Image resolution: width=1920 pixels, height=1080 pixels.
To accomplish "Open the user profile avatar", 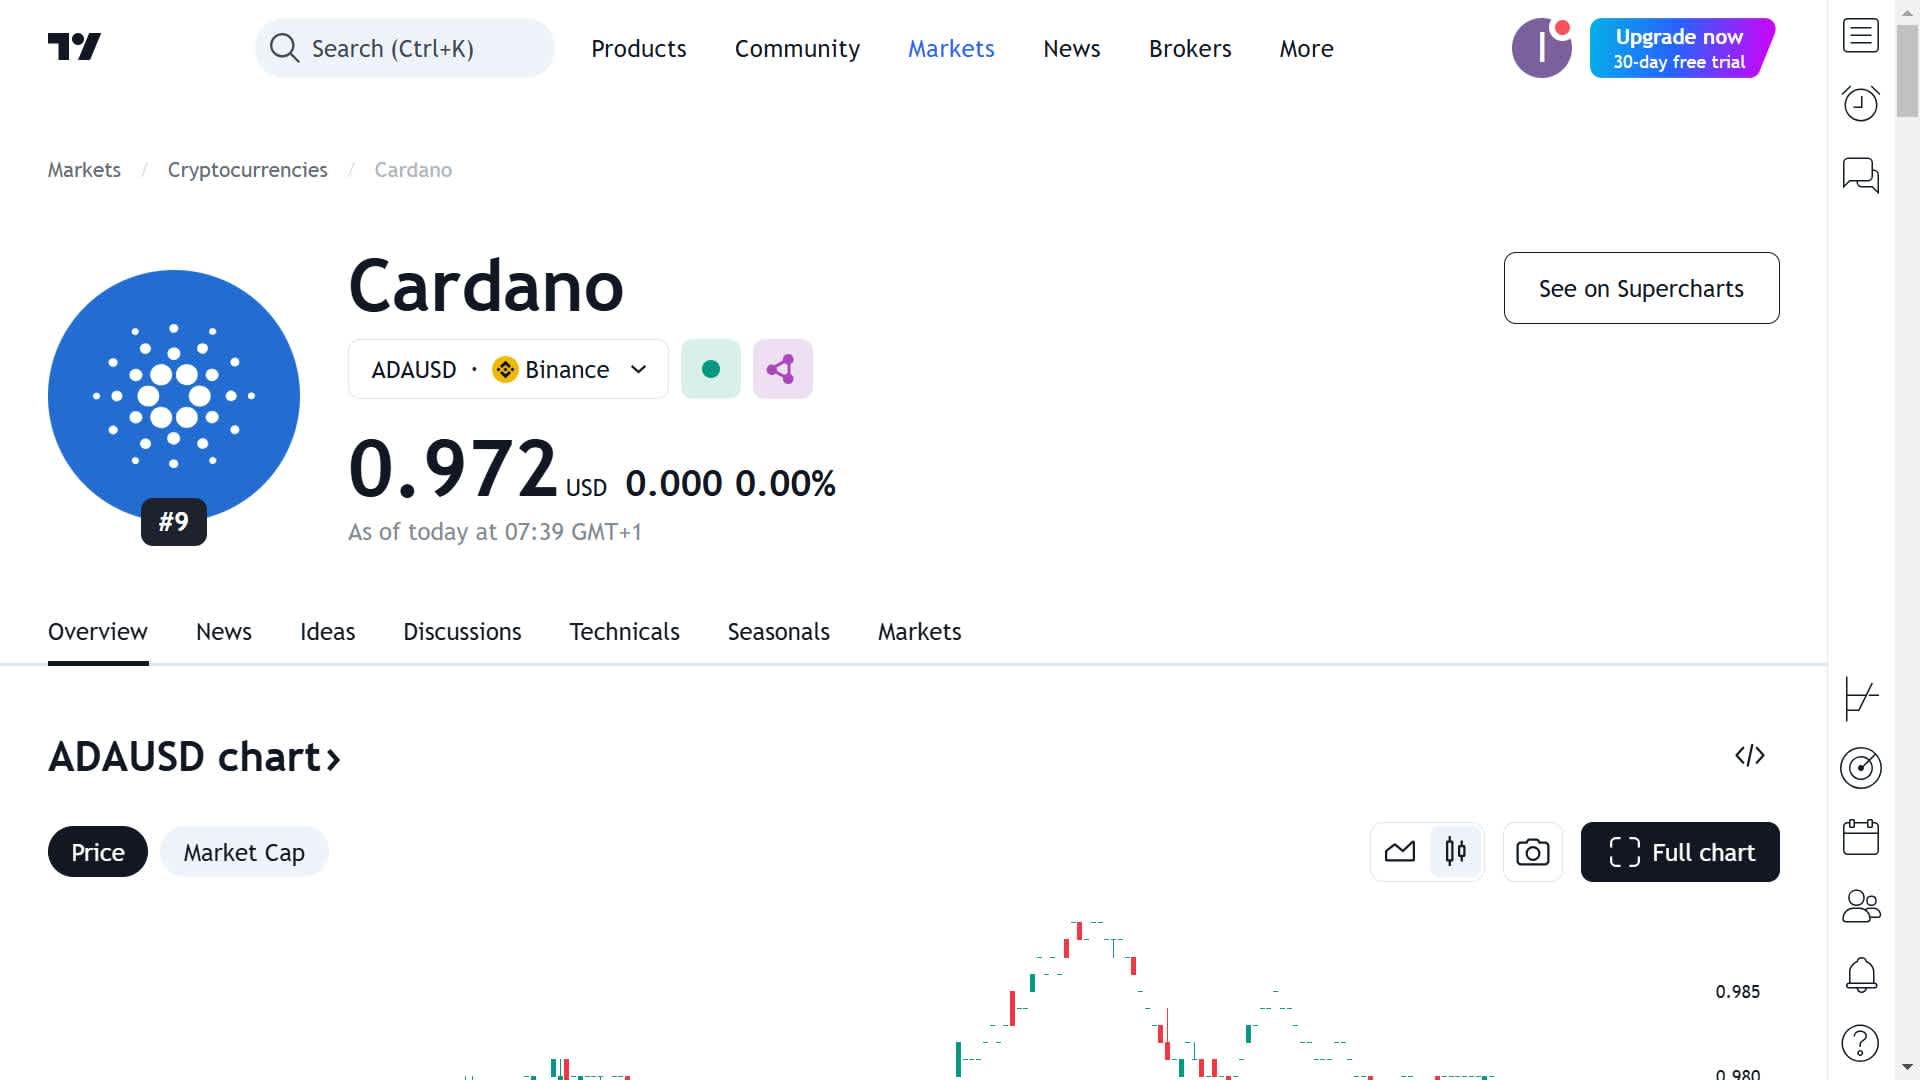I will click(1541, 48).
